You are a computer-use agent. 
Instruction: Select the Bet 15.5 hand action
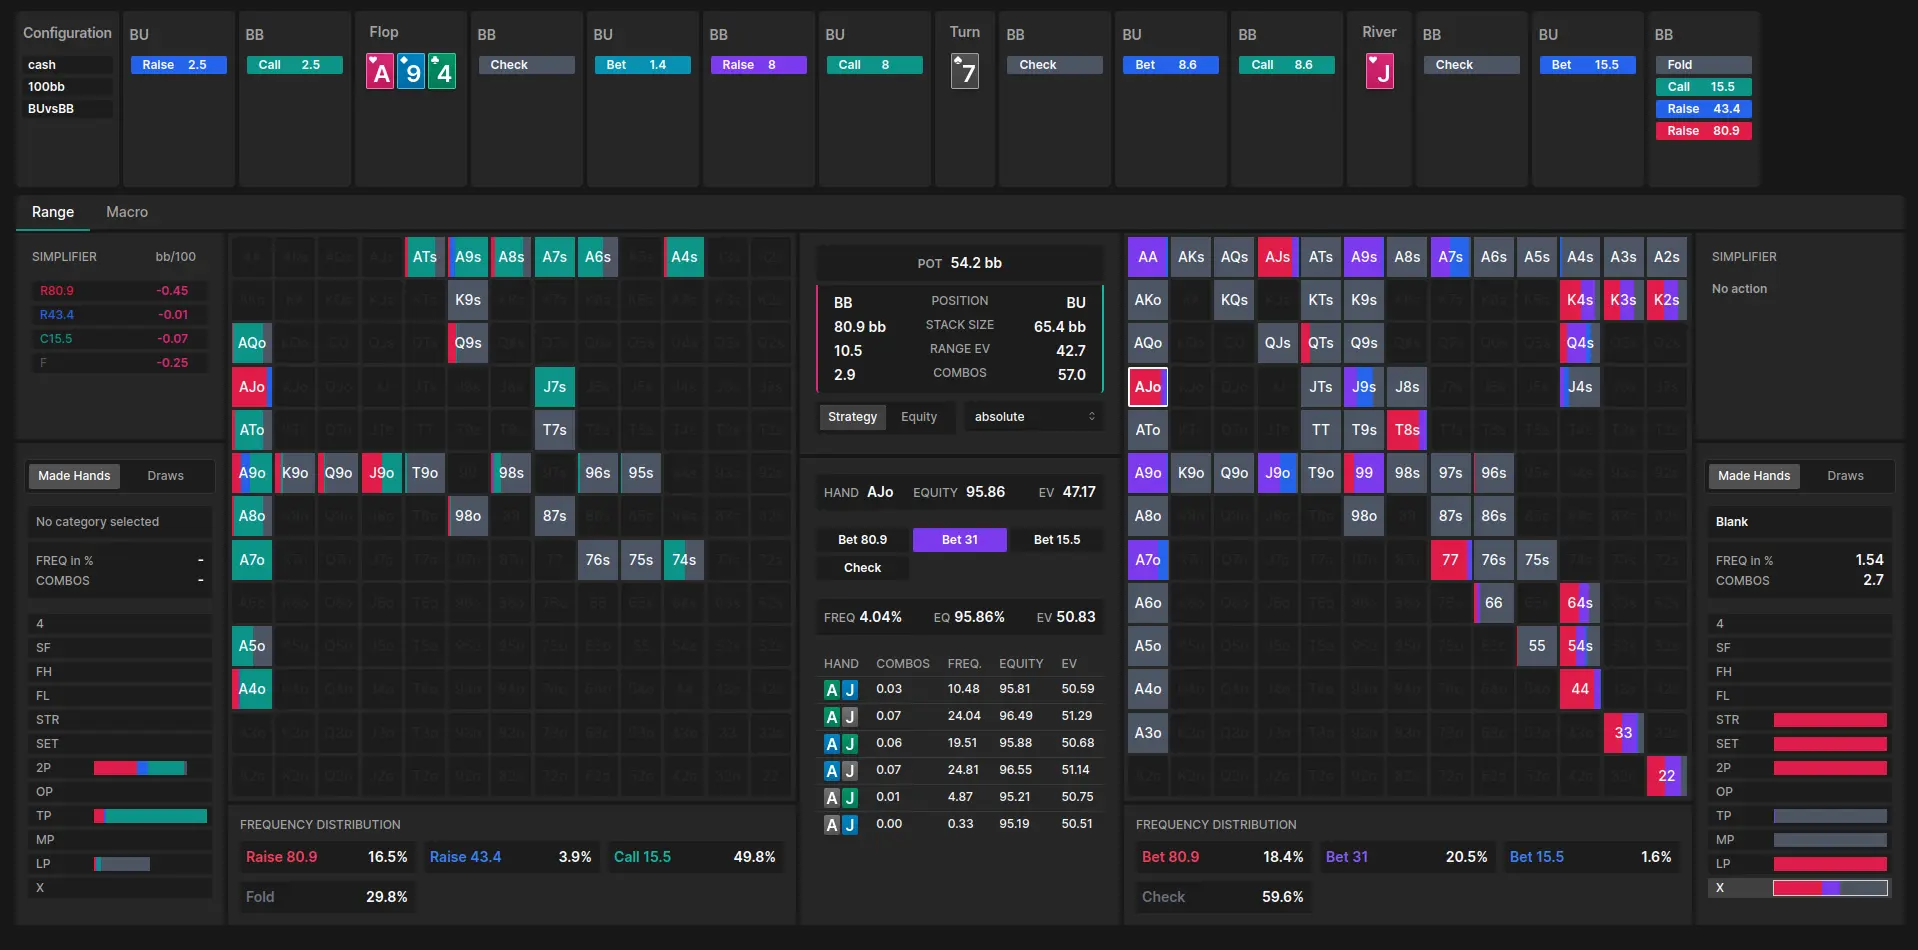click(x=1058, y=539)
